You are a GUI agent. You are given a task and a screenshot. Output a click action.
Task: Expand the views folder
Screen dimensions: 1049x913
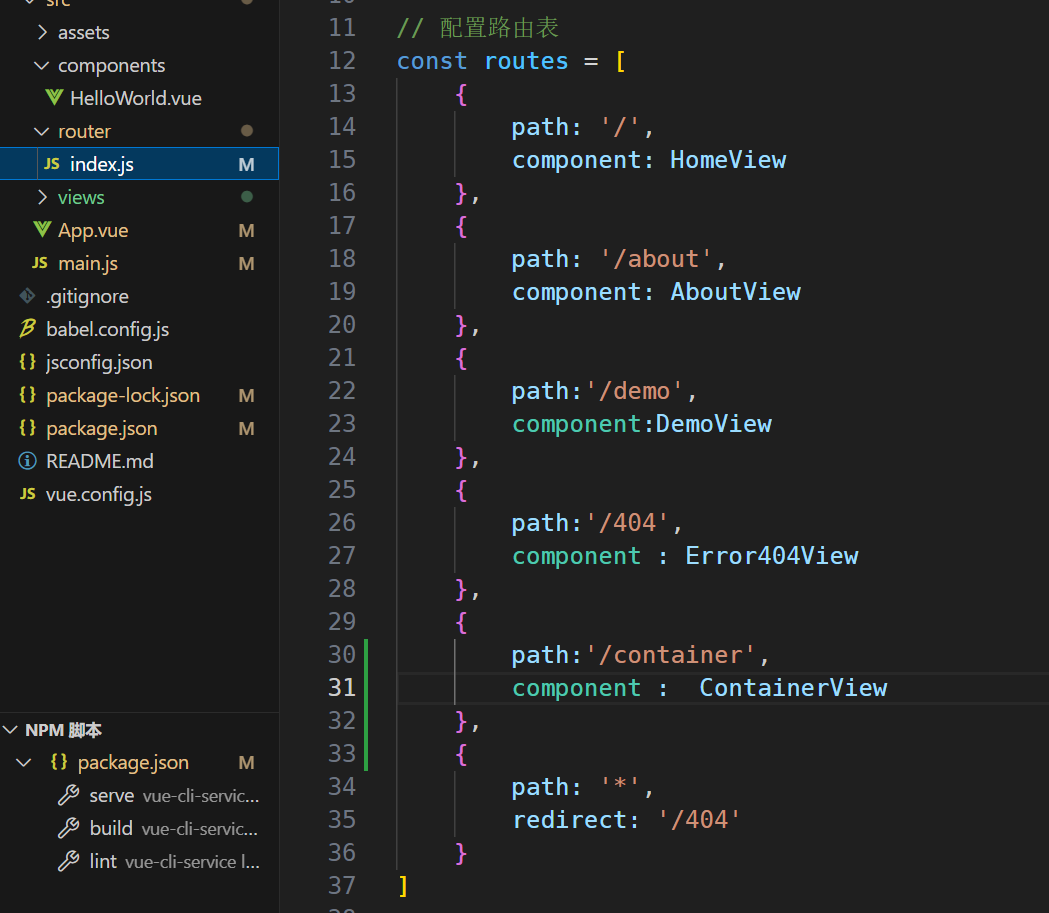coord(43,197)
